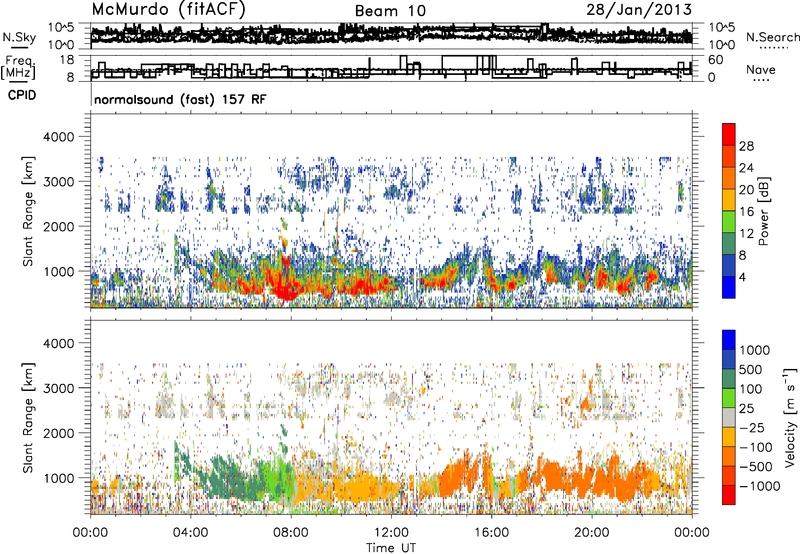Select the '1000' tick on velocity panel axis
The height and width of the screenshot is (554, 800).
62,478
